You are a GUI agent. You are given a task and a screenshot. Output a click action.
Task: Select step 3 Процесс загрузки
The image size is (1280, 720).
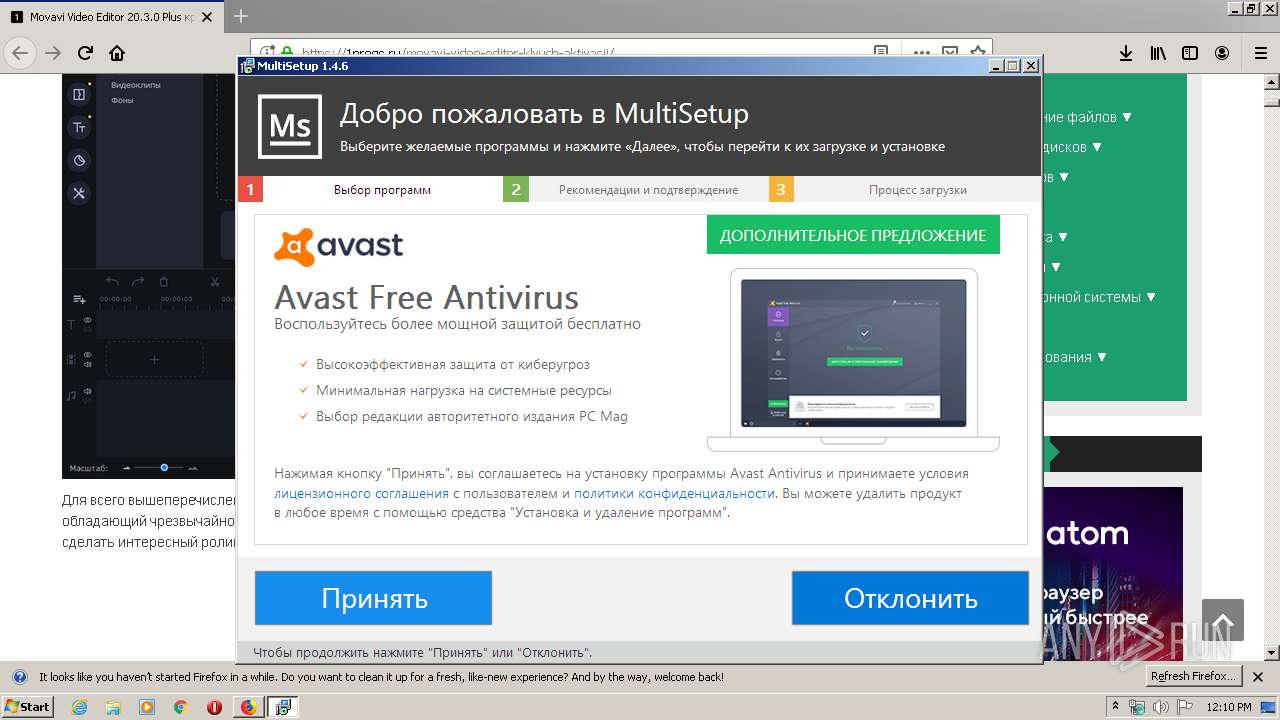click(x=905, y=189)
